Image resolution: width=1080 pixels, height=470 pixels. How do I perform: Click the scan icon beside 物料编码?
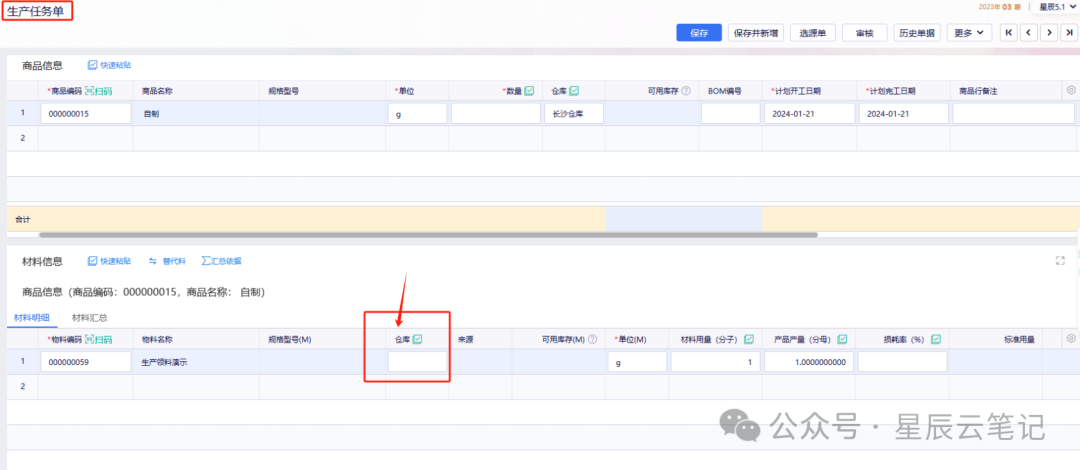coord(89,340)
